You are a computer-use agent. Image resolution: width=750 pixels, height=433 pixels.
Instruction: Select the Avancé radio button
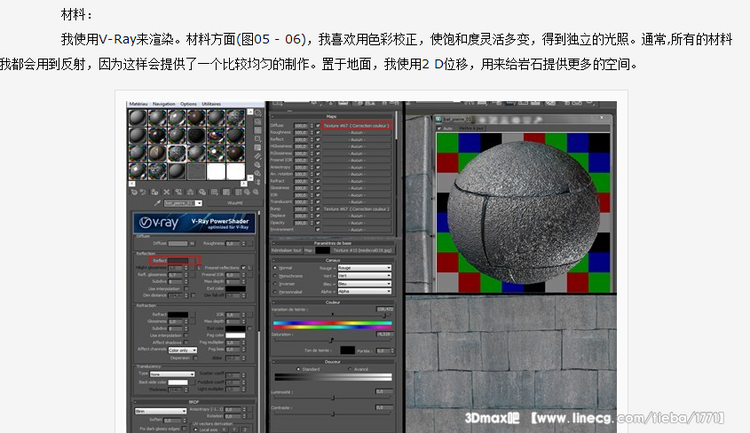click(350, 369)
